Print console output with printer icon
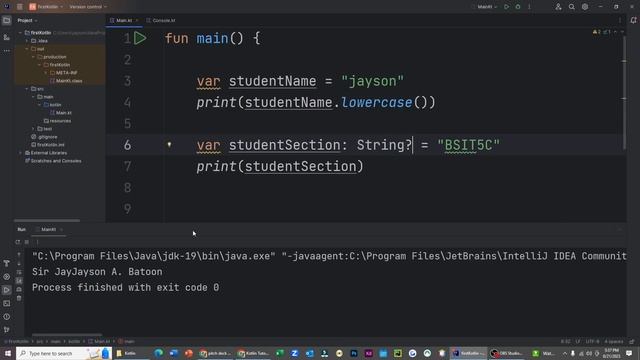The height and width of the screenshot is (360, 640). (x=19, y=289)
